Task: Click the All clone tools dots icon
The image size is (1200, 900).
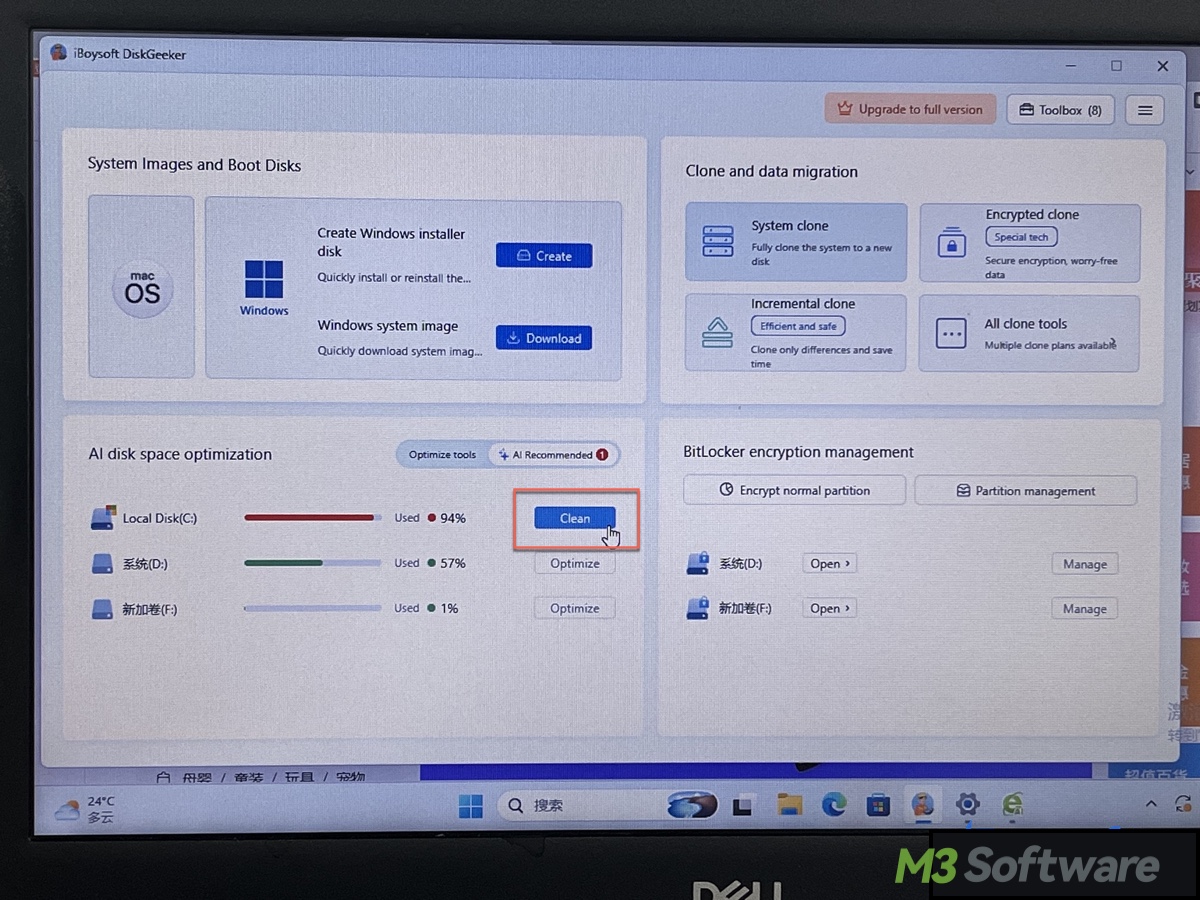Action: [x=951, y=333]
